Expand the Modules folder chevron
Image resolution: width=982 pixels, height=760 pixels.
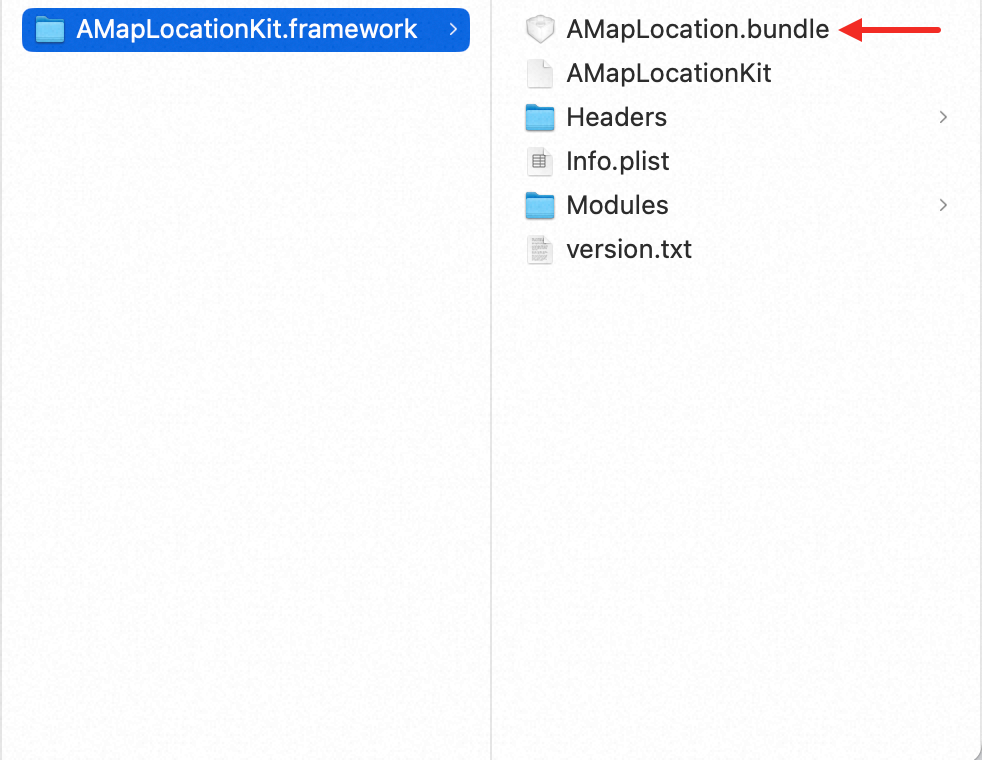click(943, 205)
